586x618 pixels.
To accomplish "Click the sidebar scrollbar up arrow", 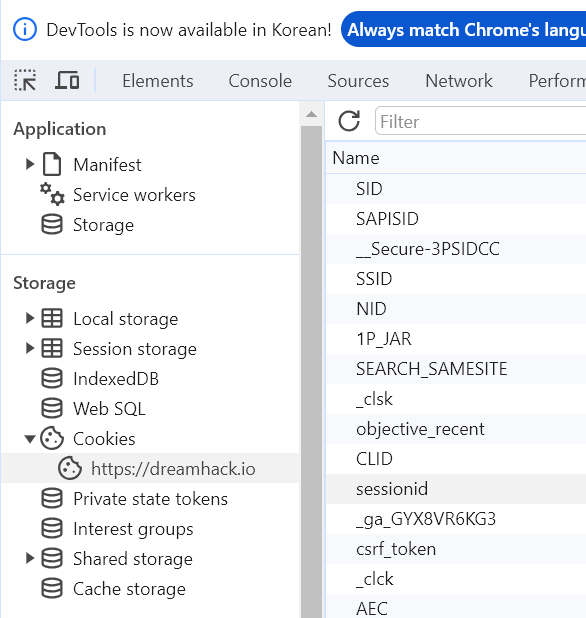I will 311,114.
